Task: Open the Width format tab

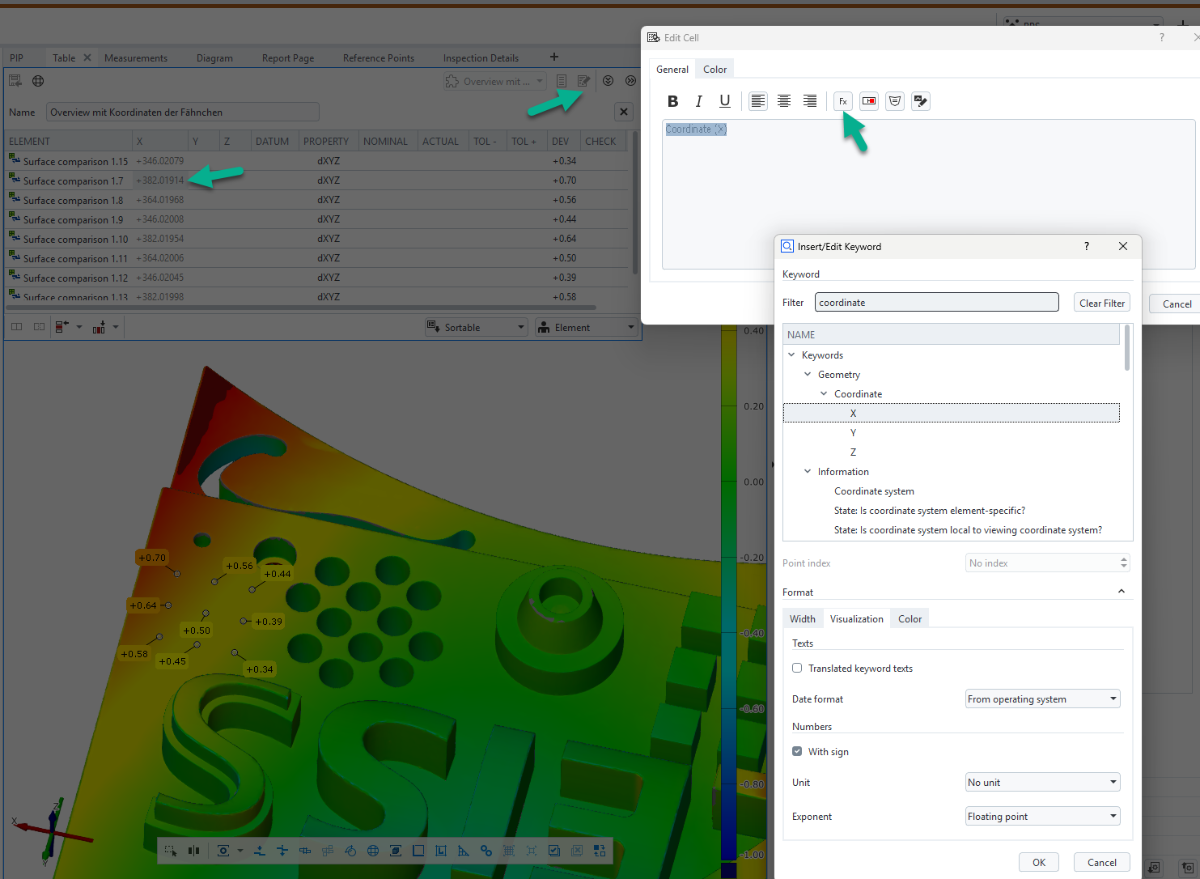Action: click(802, 619)
